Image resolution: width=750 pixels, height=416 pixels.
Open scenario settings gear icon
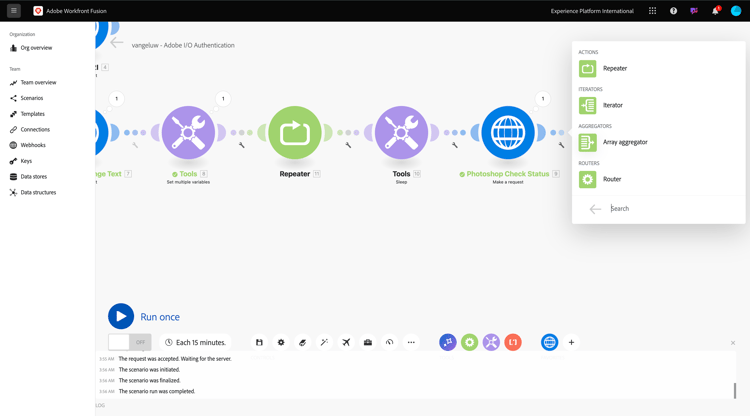[x=281, y=342]
